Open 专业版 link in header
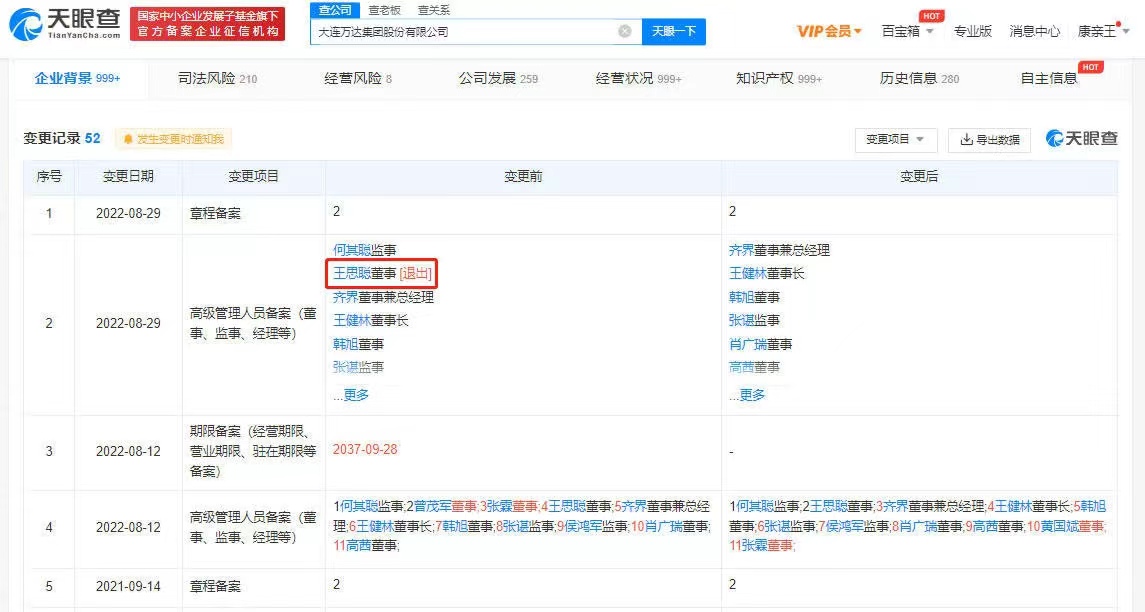 click(x=973, y=31)
